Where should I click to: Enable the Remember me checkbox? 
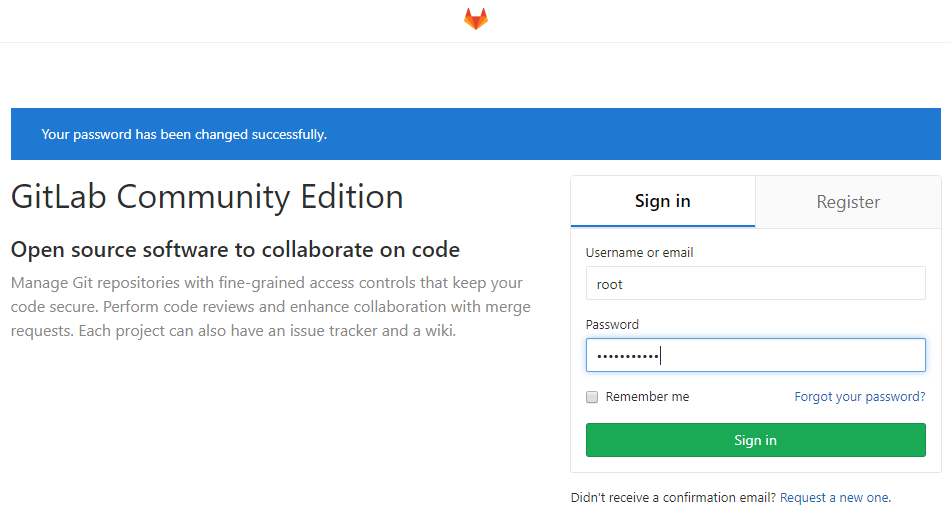592,397
